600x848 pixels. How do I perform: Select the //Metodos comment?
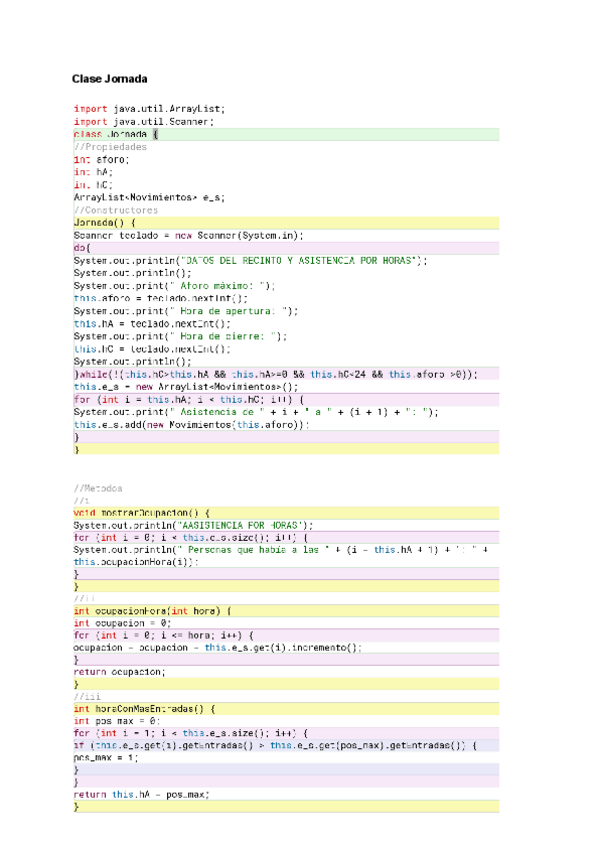click(x=98, y=488)
